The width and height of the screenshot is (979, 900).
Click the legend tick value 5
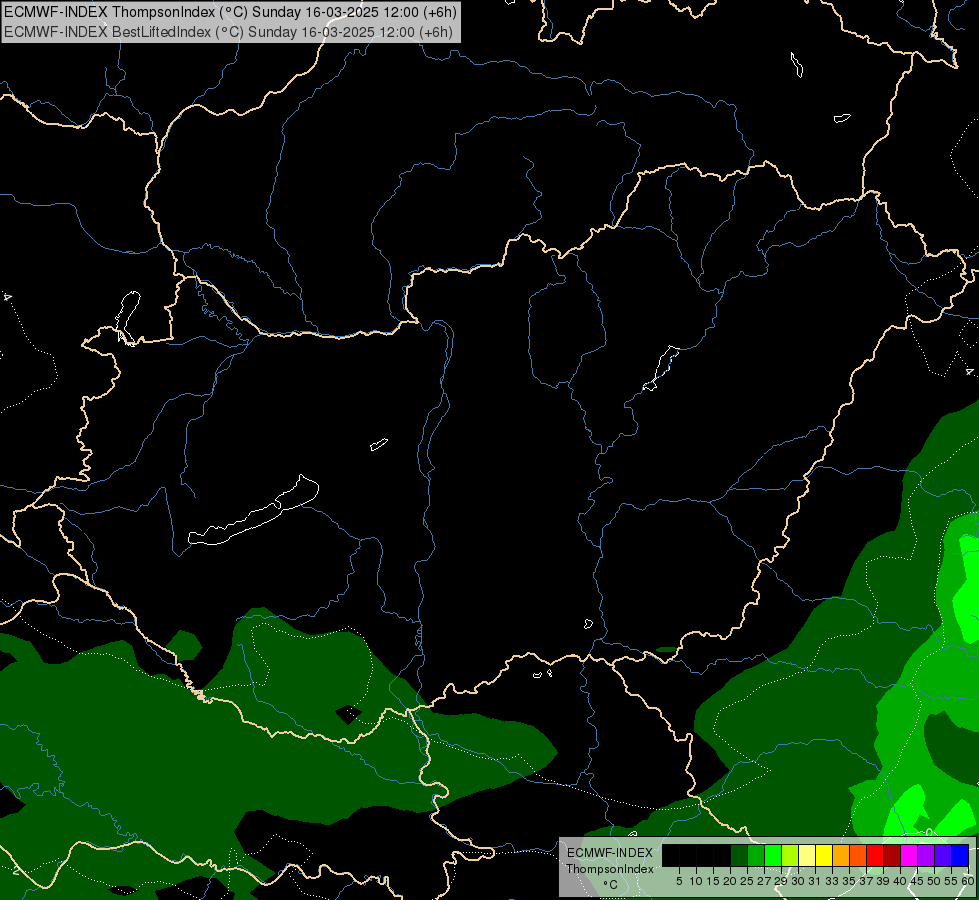679,881
